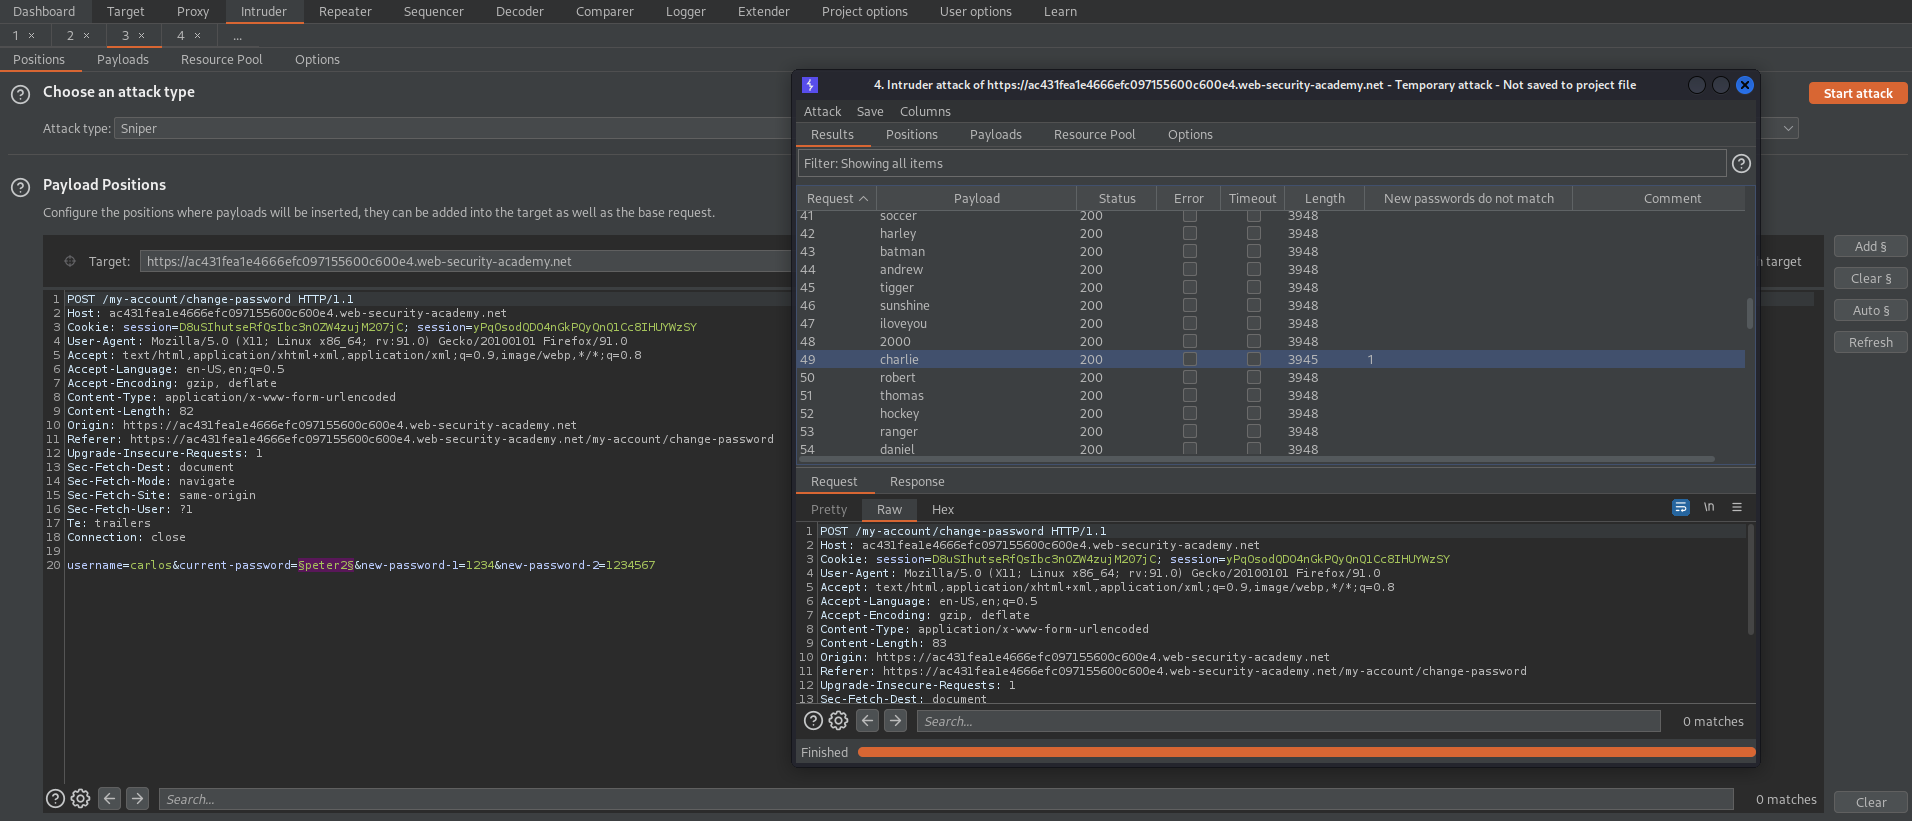This screenshot has height=821, width=1912.
Task: Click request viewer vertical scrollbar in attack window
Action: pos(1751,579)
